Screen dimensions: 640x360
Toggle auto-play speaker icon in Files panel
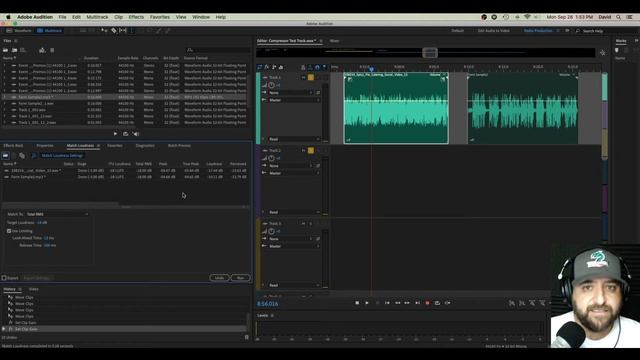(x=136, y=134)
